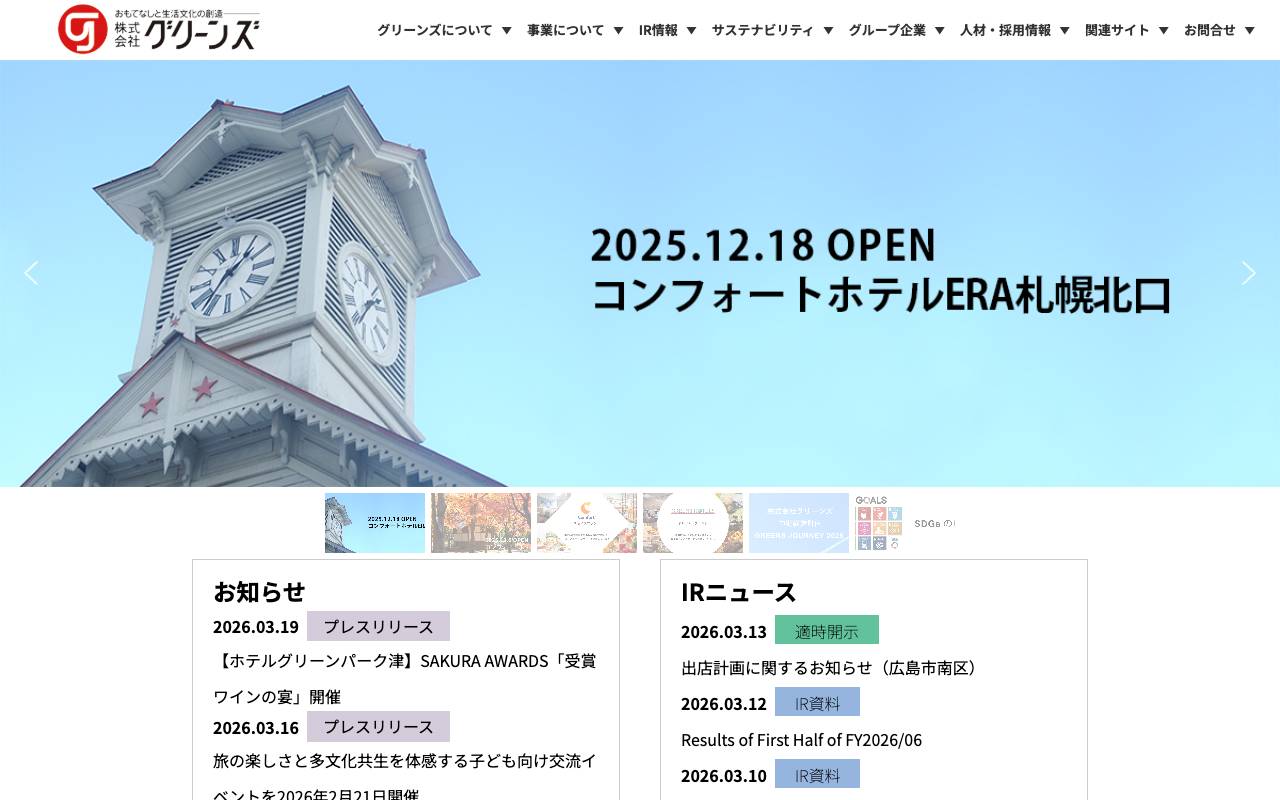Screen dimensions: 1280x800
Task: Select the コンフォートホテル slide thumbnail
Action: pos(374,522)
